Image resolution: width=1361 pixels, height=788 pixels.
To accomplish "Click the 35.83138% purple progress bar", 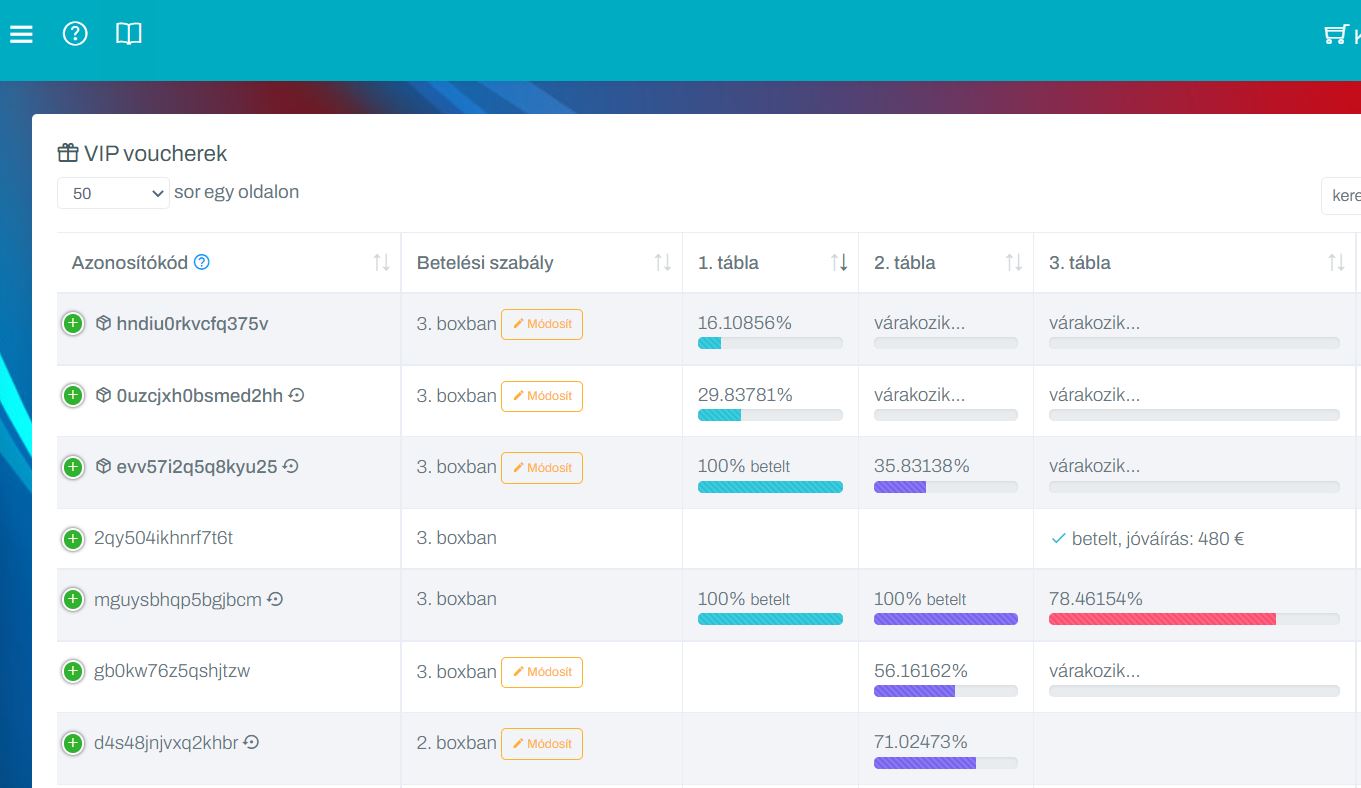I will (x=946, y=487).
